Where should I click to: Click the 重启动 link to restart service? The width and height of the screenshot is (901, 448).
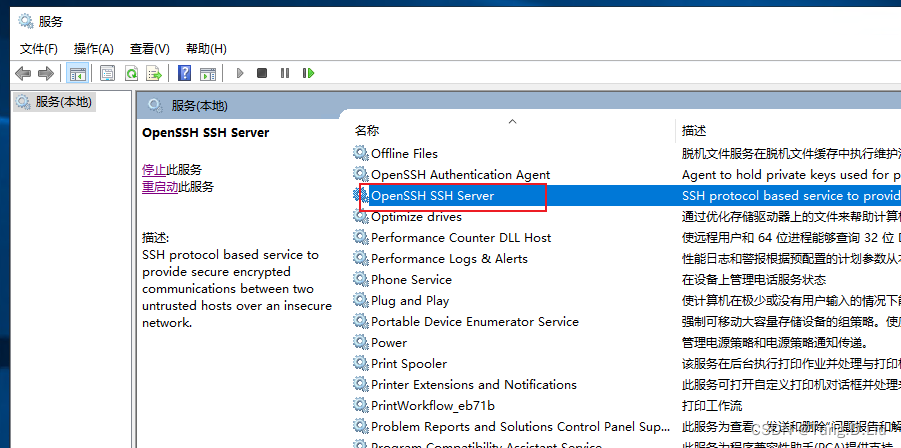(x=160, y=186)
